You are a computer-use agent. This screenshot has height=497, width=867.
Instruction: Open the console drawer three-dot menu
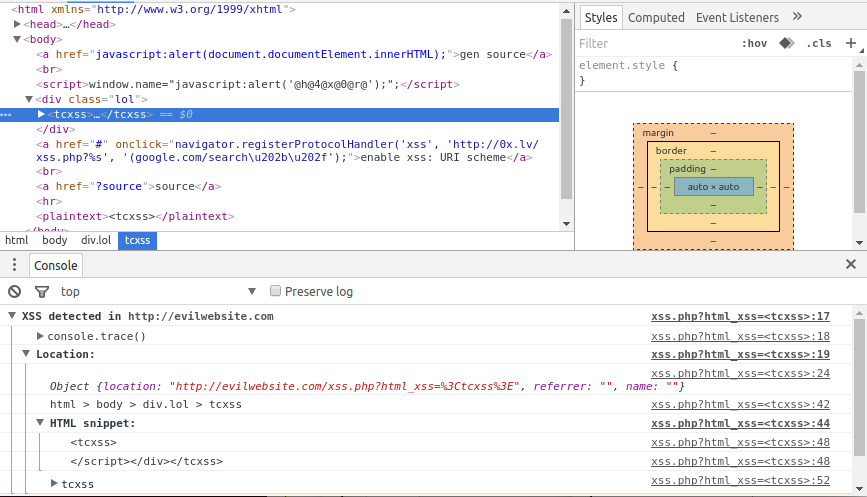tap(14, 265)
